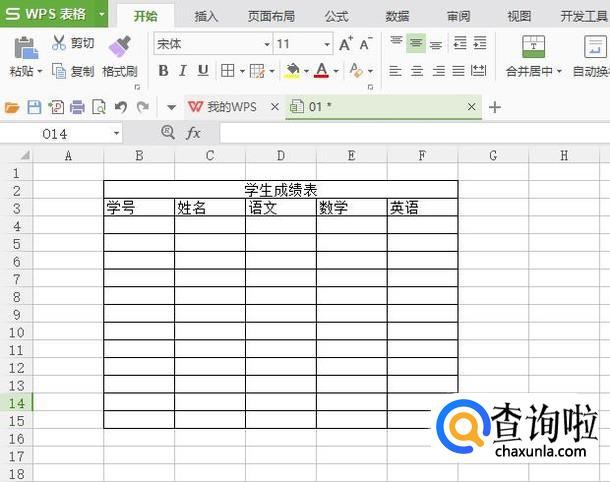The width and height of the screenshot is (610, 482).
Task: Switch to the 公式 tab
Action: [x=336, y=16]
